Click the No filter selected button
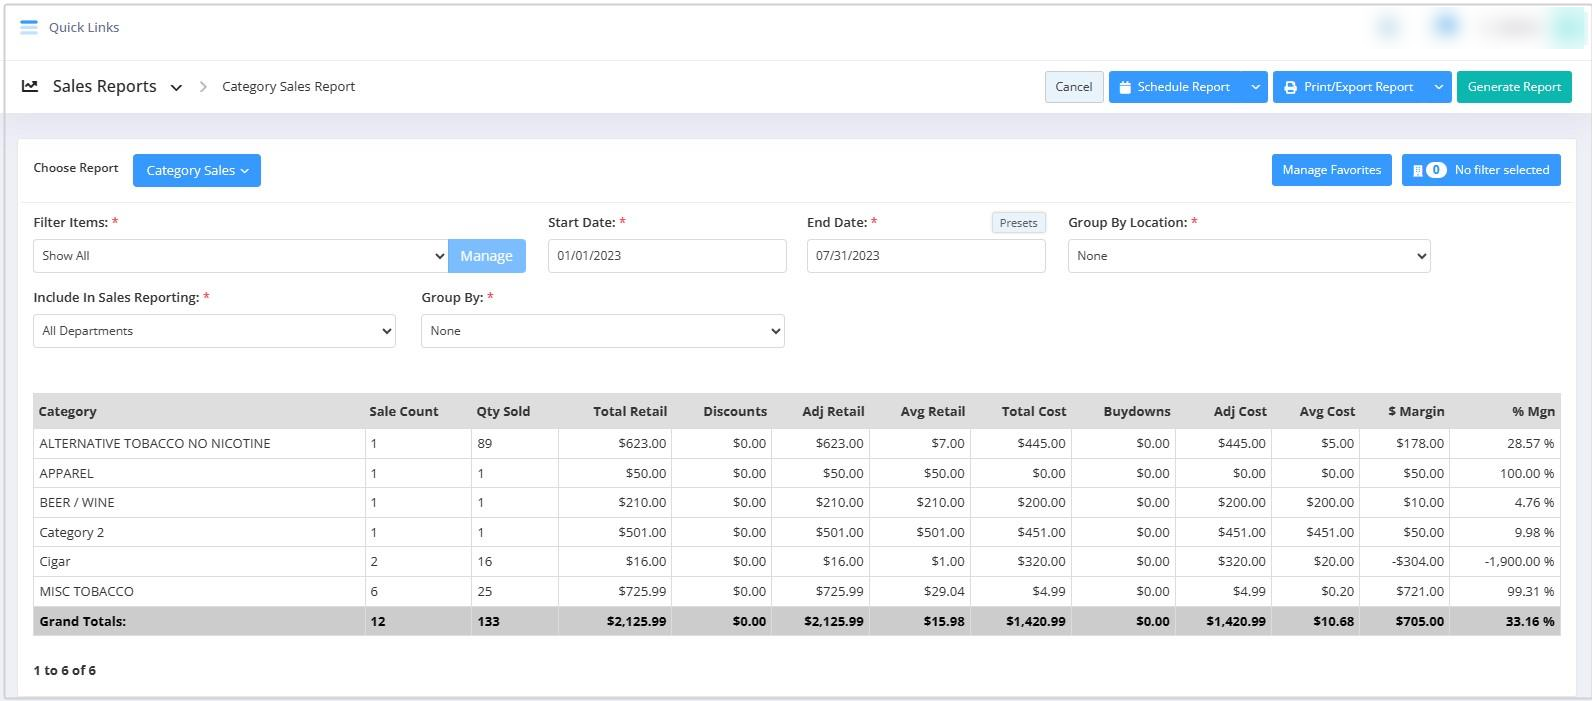Screen dimensions: 1592x703 [1481, 170]
